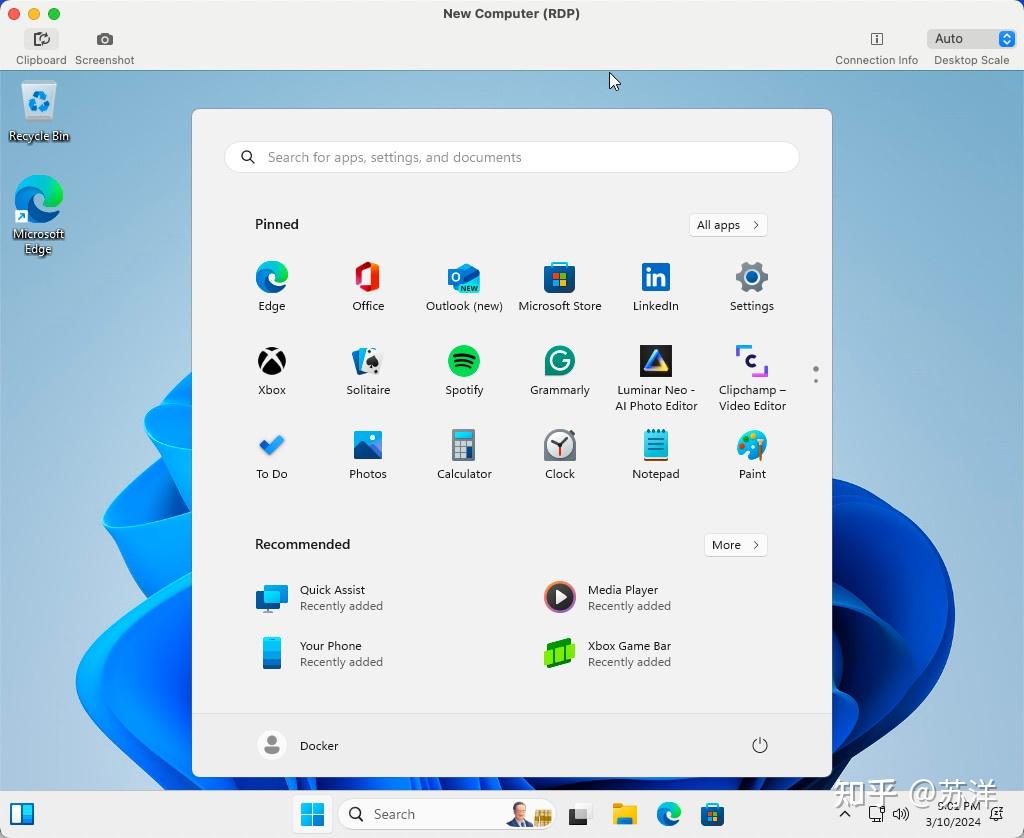Open Luminar Neo AI Photo Editor
1024x838 pixels.
point(656,378)
